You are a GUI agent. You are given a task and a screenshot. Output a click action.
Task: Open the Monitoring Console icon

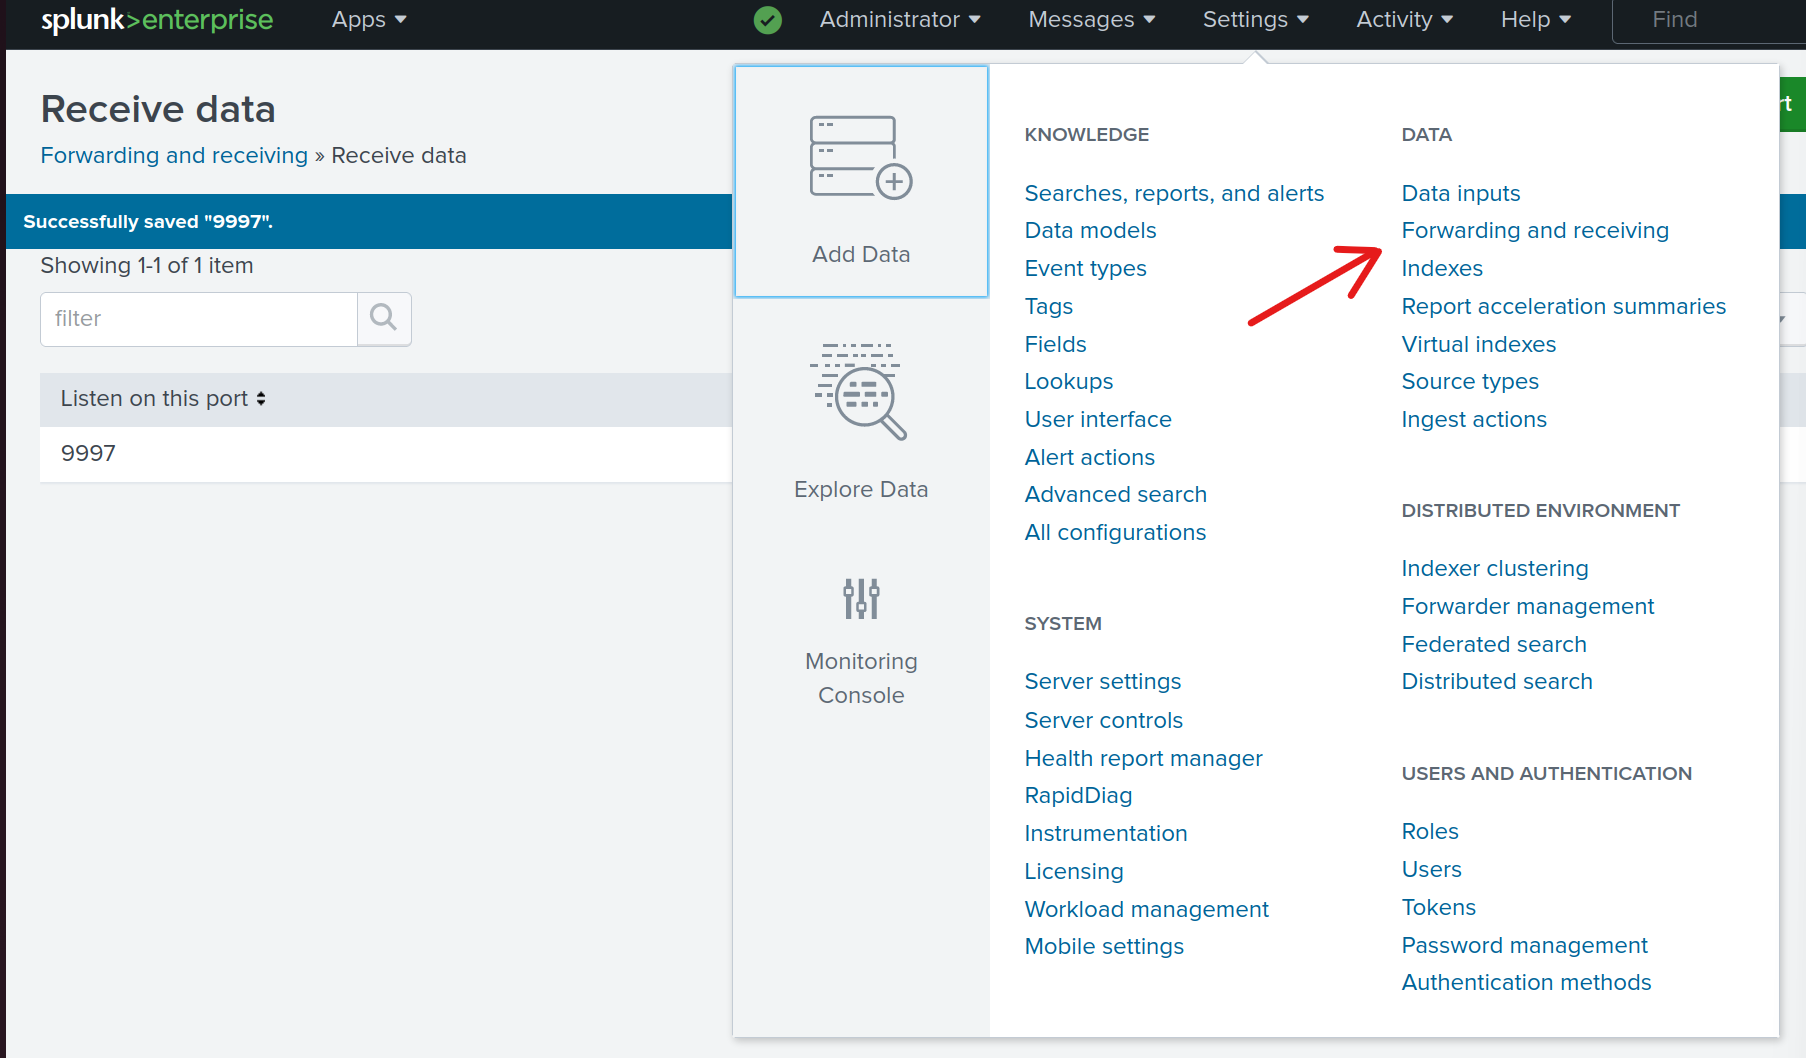[860, 598]
